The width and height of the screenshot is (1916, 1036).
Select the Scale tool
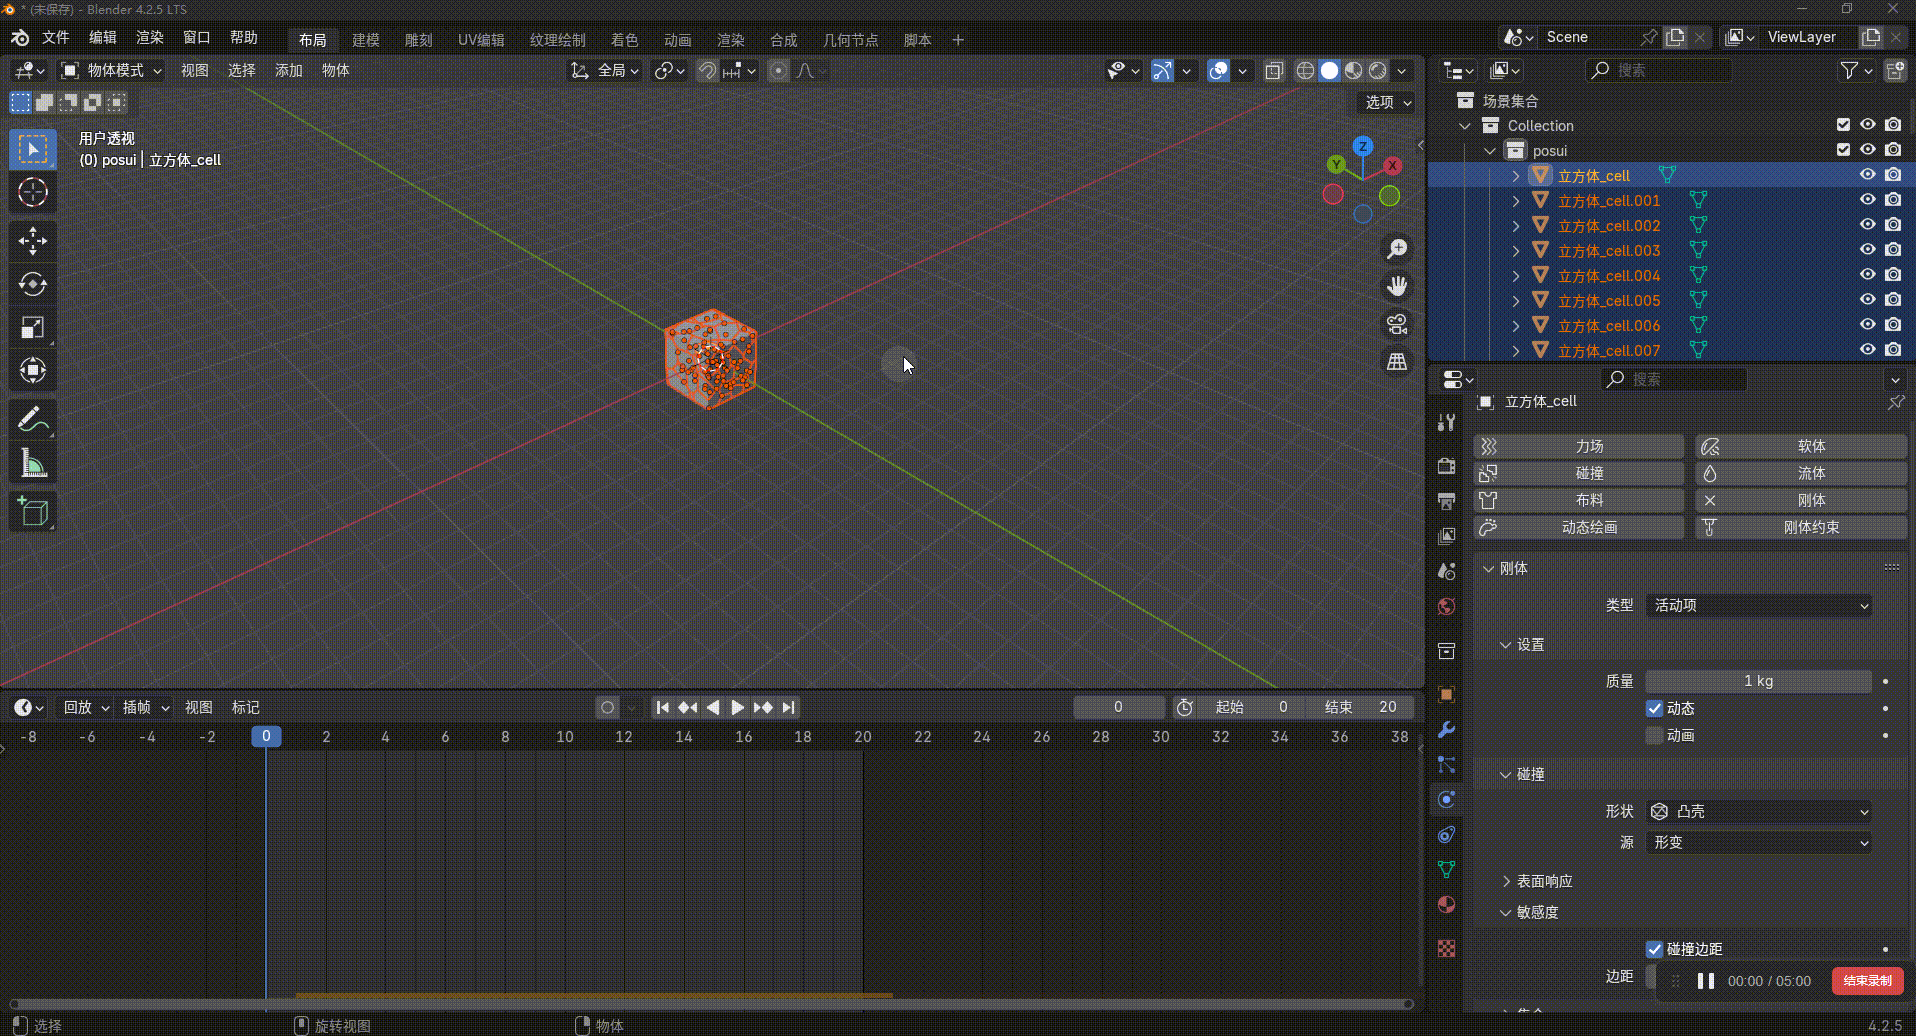pos(32,328)
